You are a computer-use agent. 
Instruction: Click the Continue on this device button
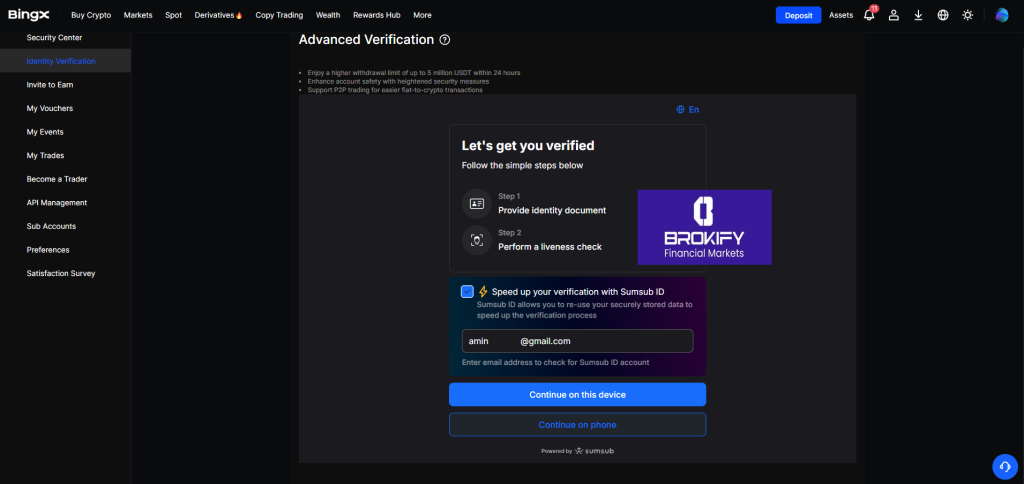[x=577, y=394]
